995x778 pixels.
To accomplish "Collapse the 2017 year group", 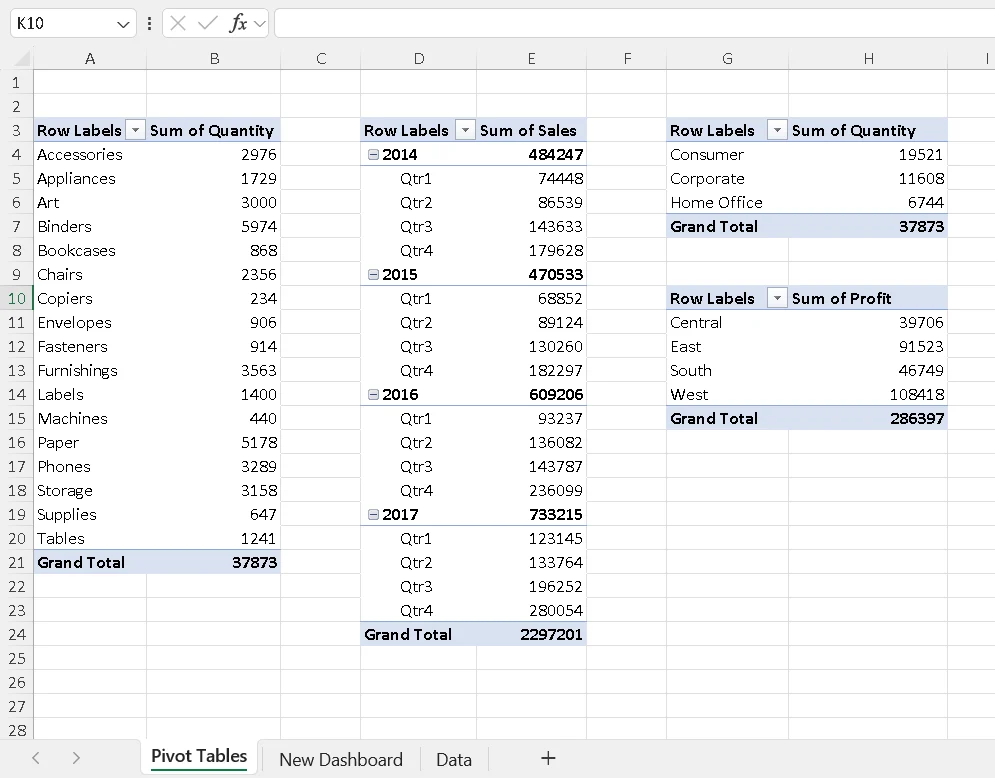I will [x=374, y=515].
